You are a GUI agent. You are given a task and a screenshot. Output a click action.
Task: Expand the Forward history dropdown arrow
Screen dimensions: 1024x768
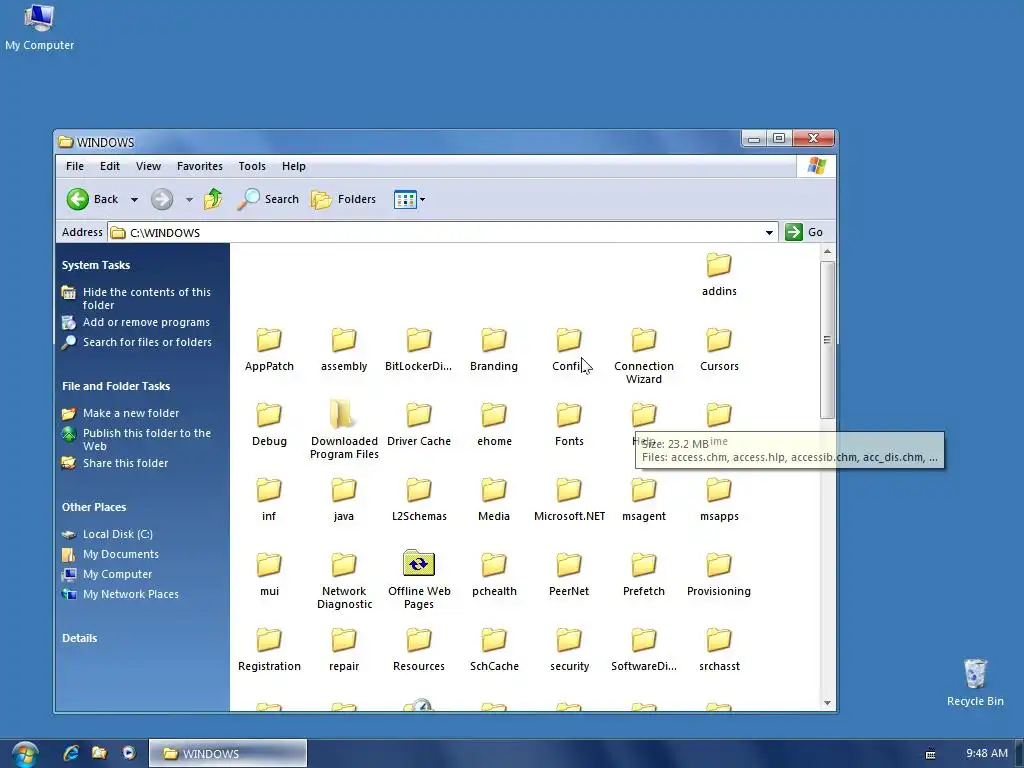(x=189, y=200)
